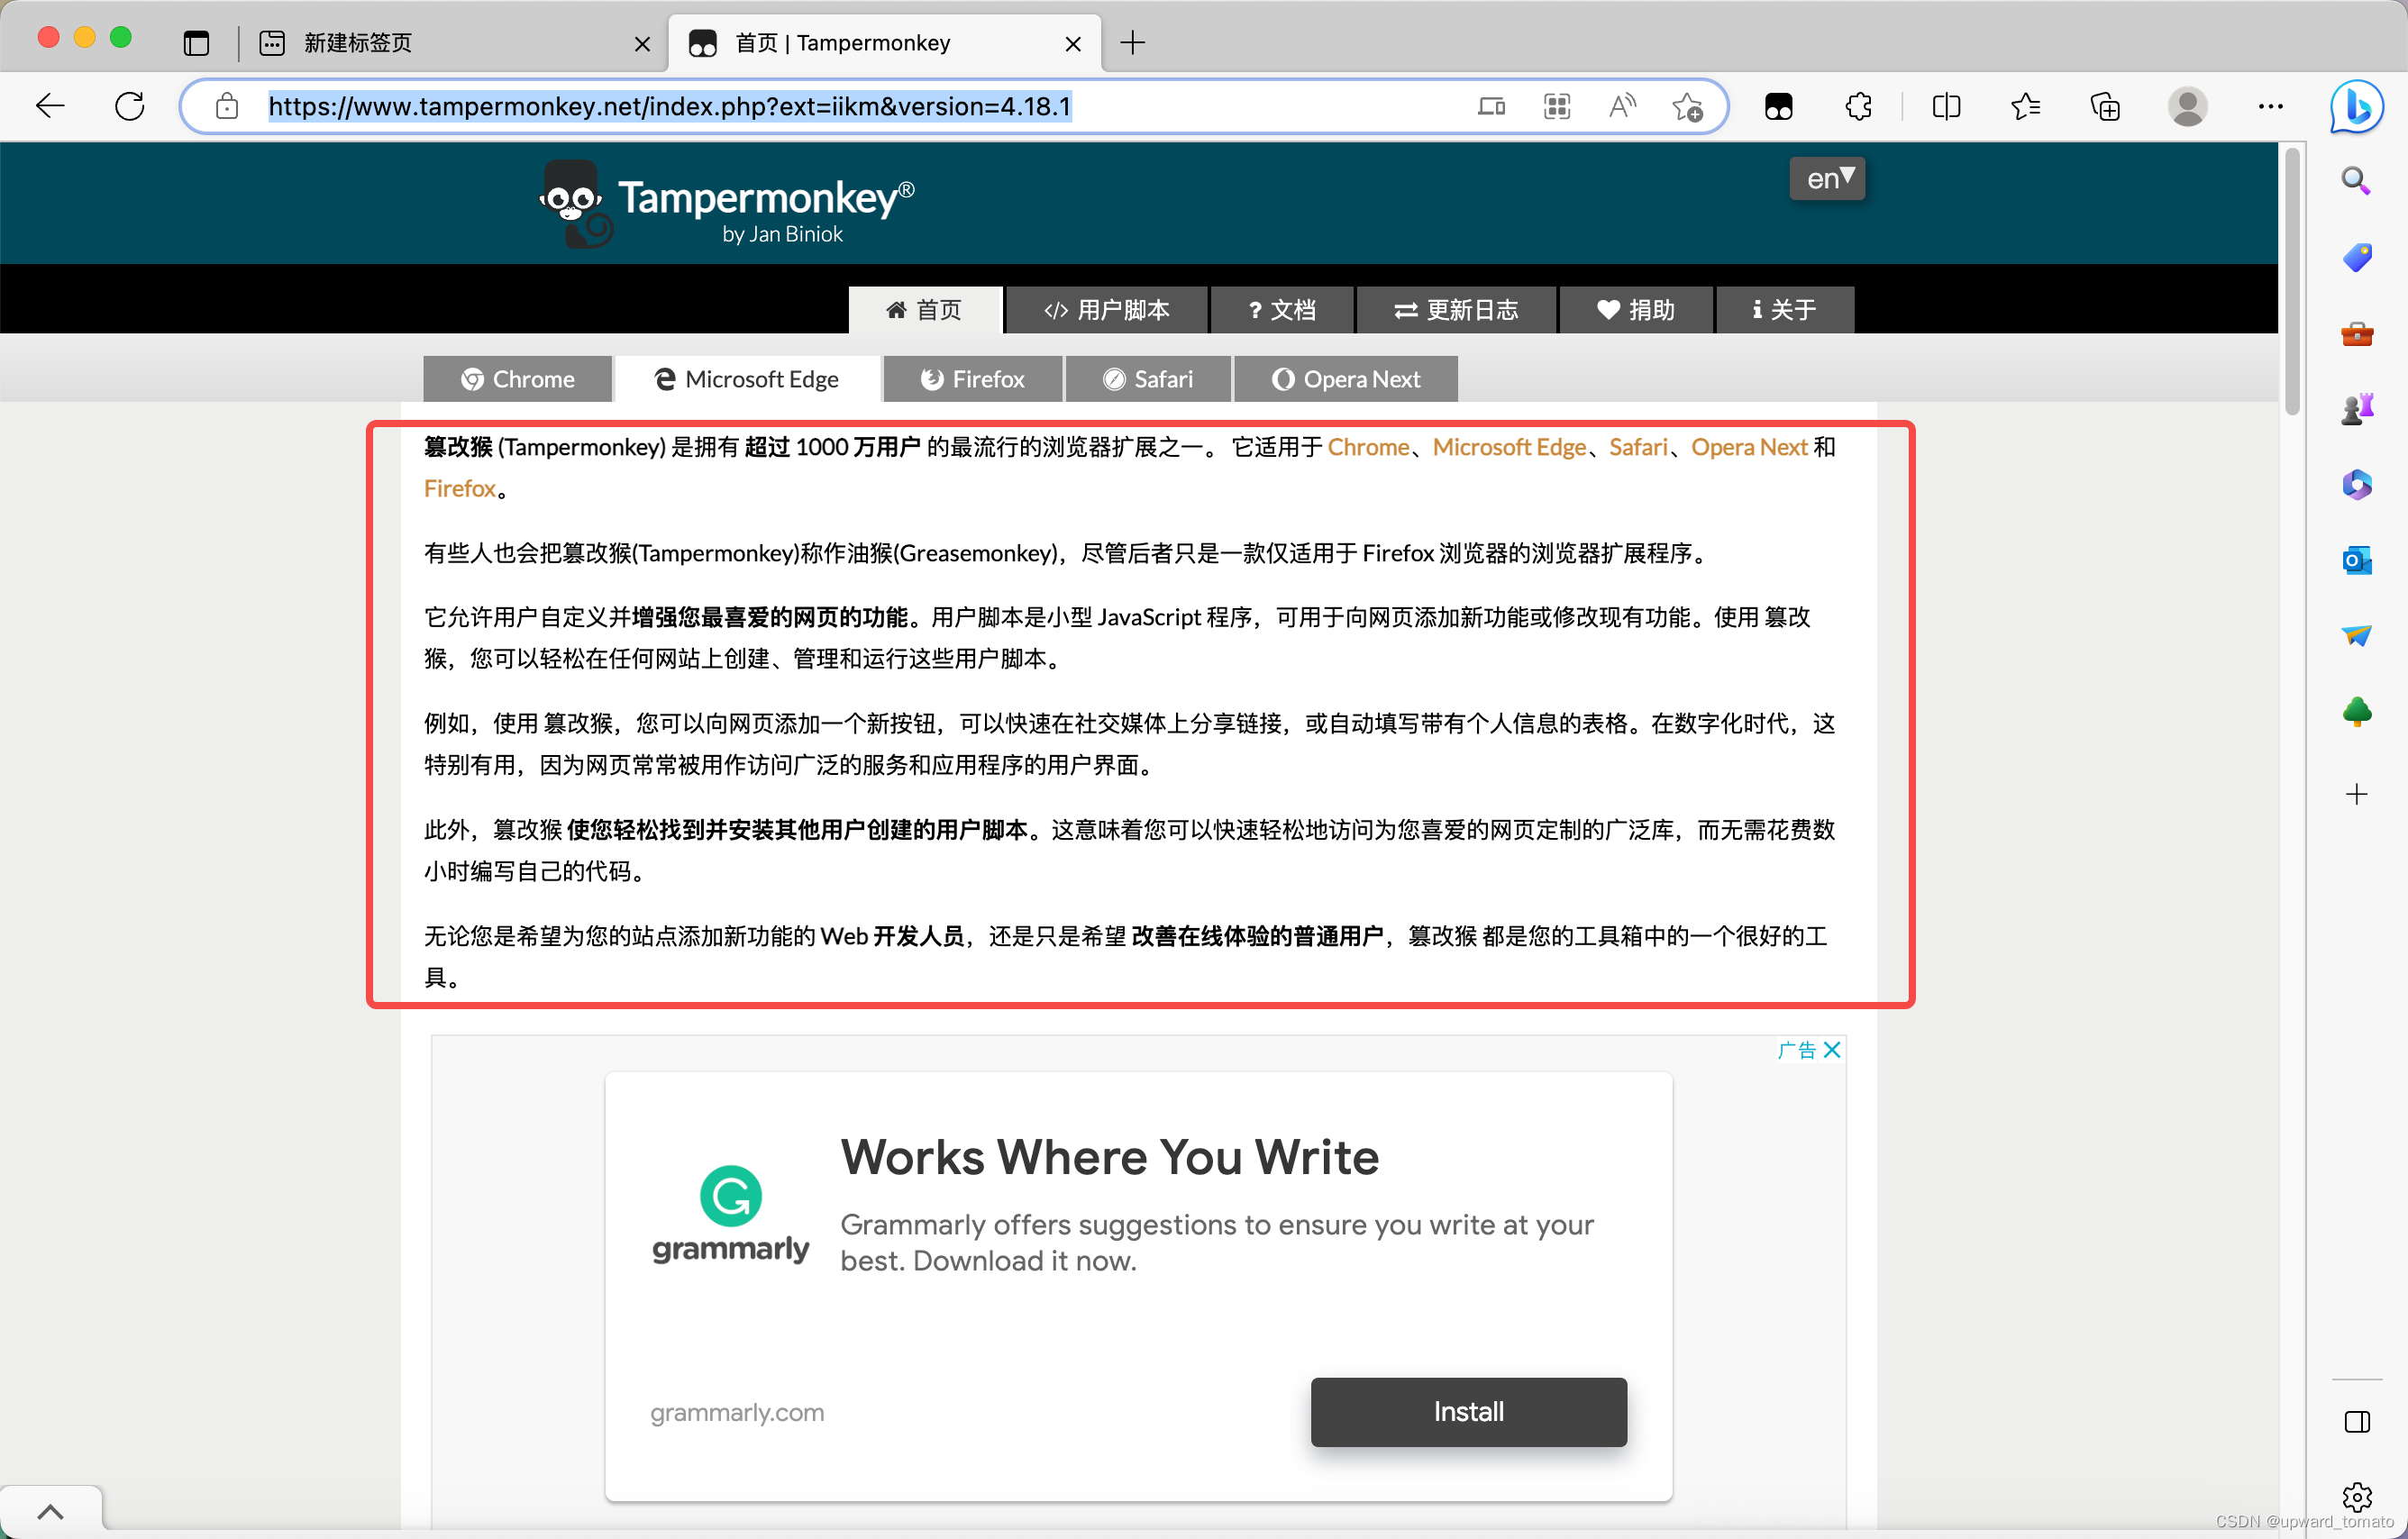2408x1539 pixels.
Task: Open the sidebar Games chess-piece icon
Action: tap(2357, 408)
